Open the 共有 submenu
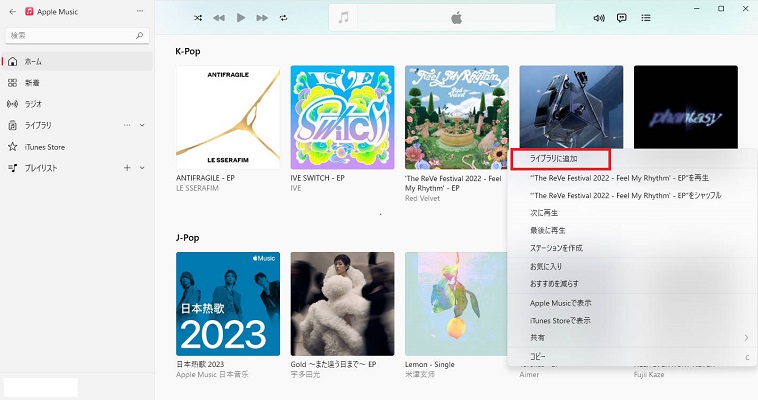This screenshot has height=400, width=758. (x=632, y=338)
